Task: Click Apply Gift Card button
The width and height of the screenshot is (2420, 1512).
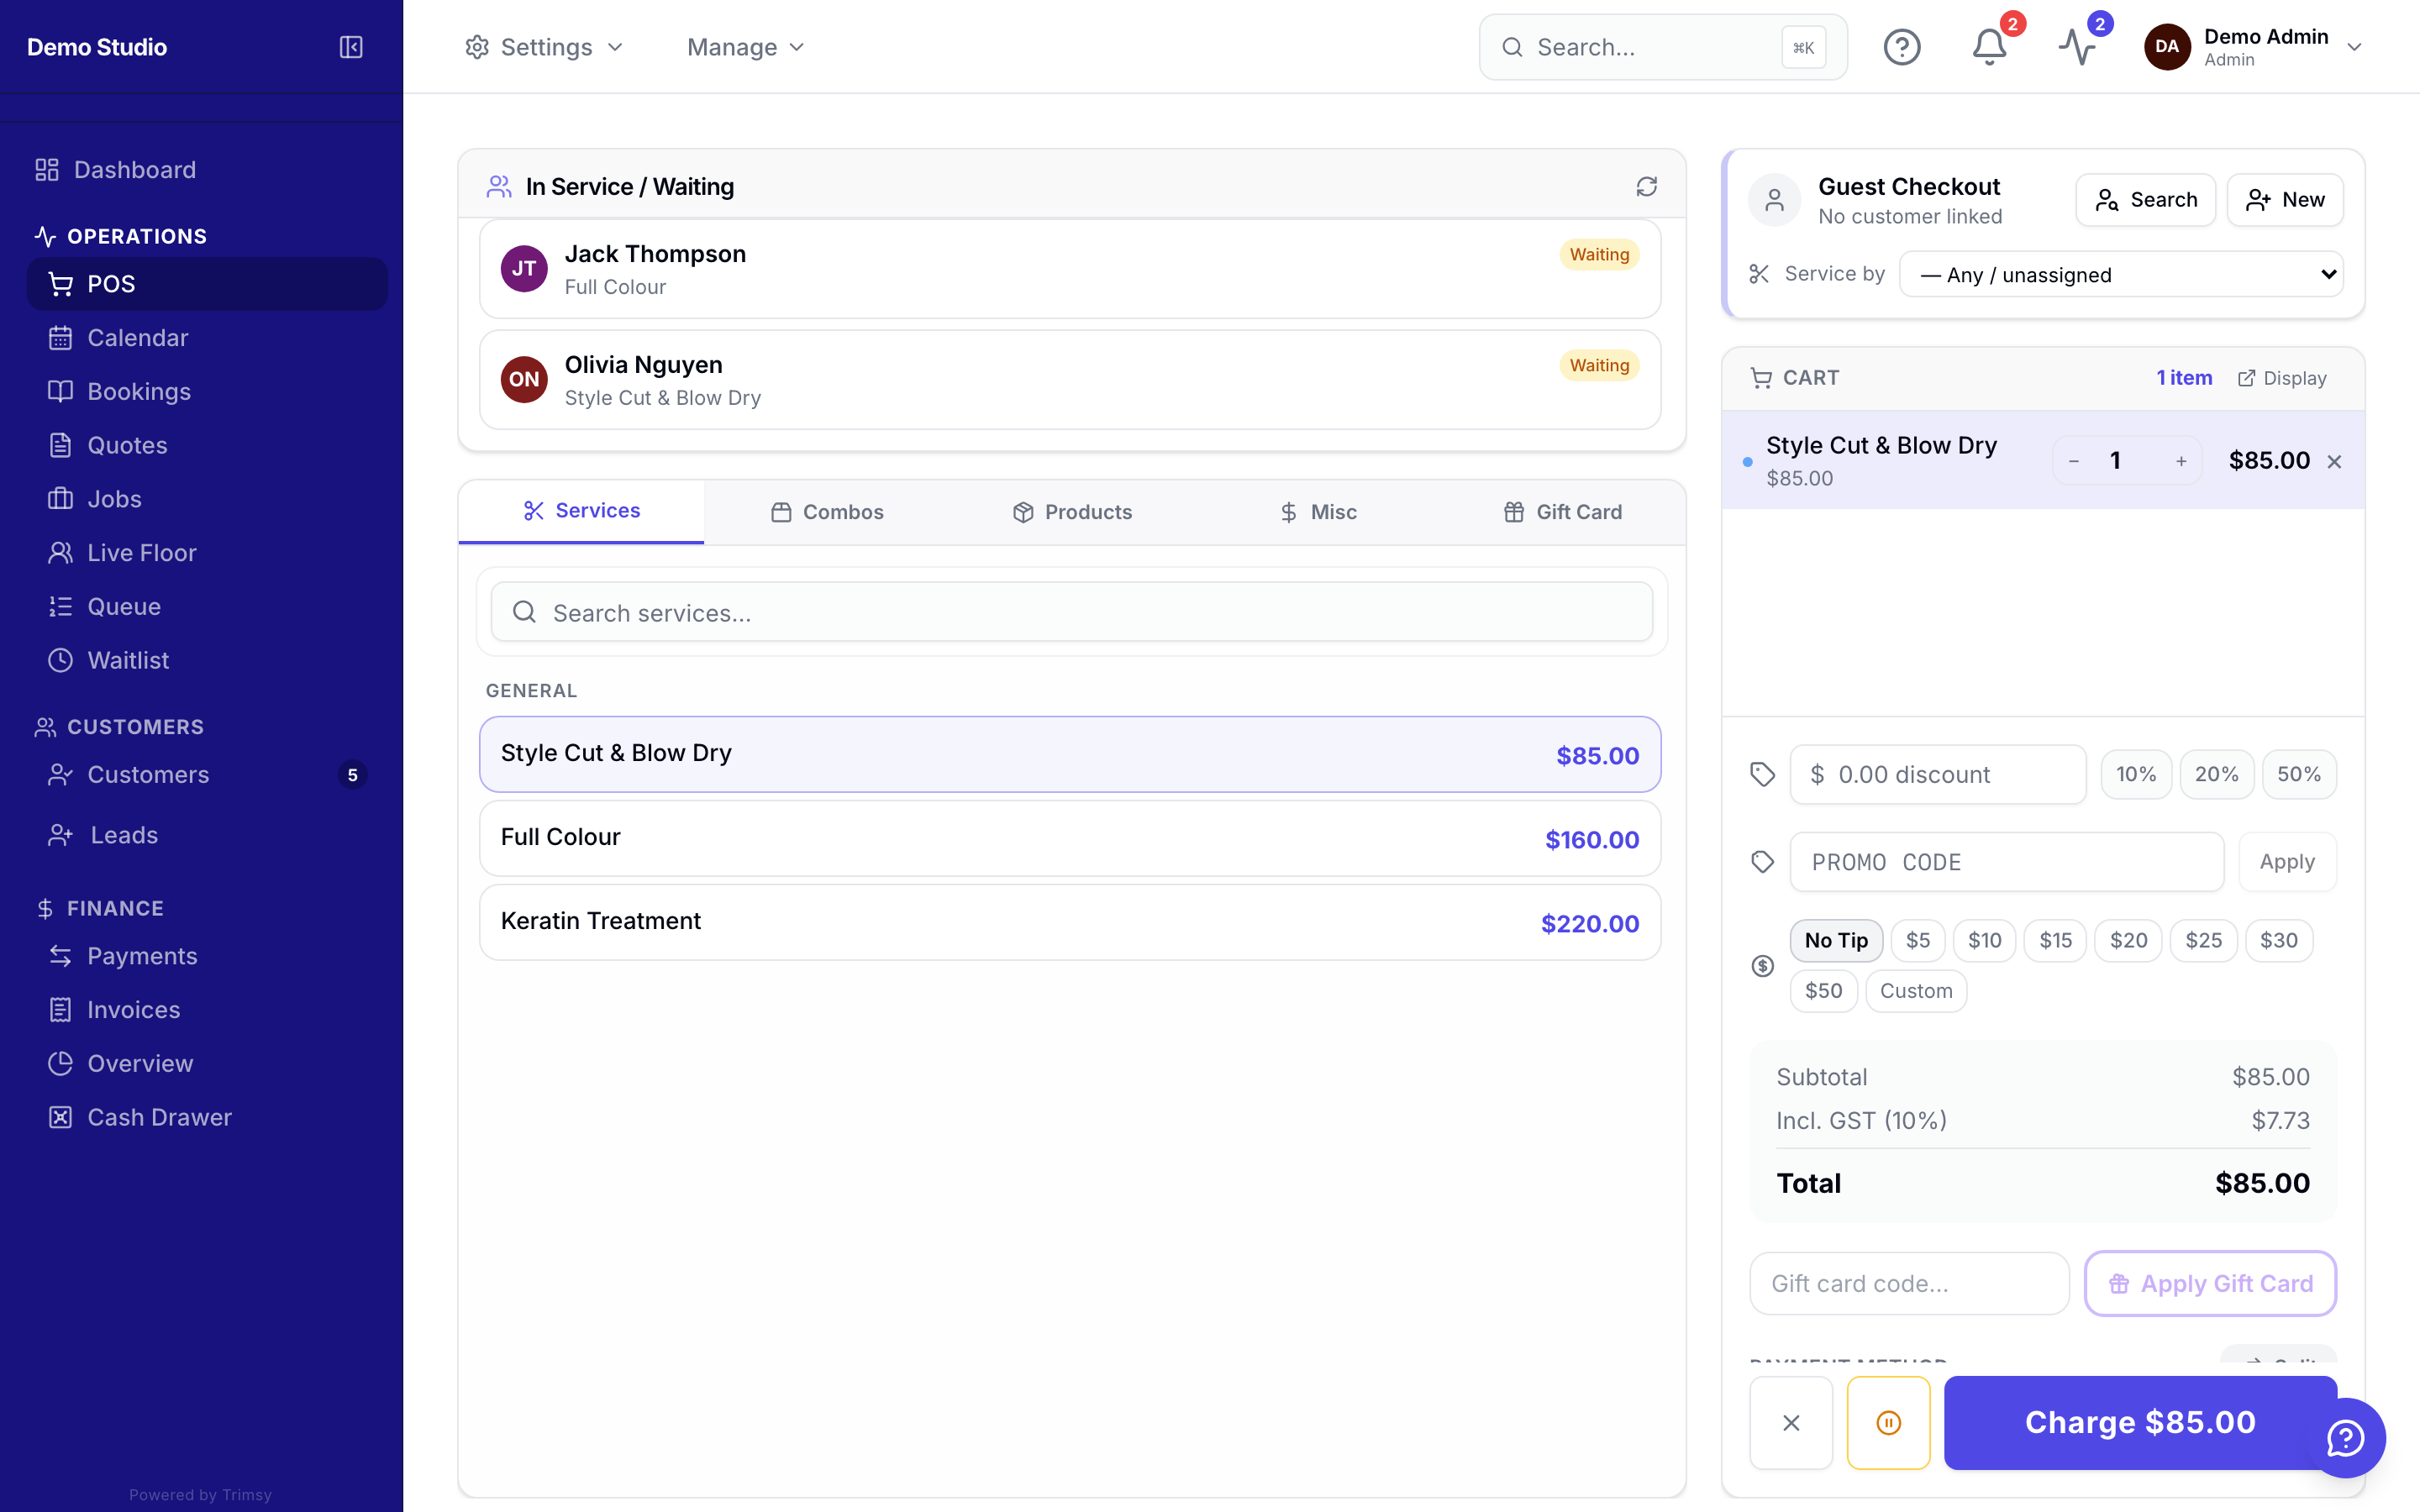Action: 2210,1283
